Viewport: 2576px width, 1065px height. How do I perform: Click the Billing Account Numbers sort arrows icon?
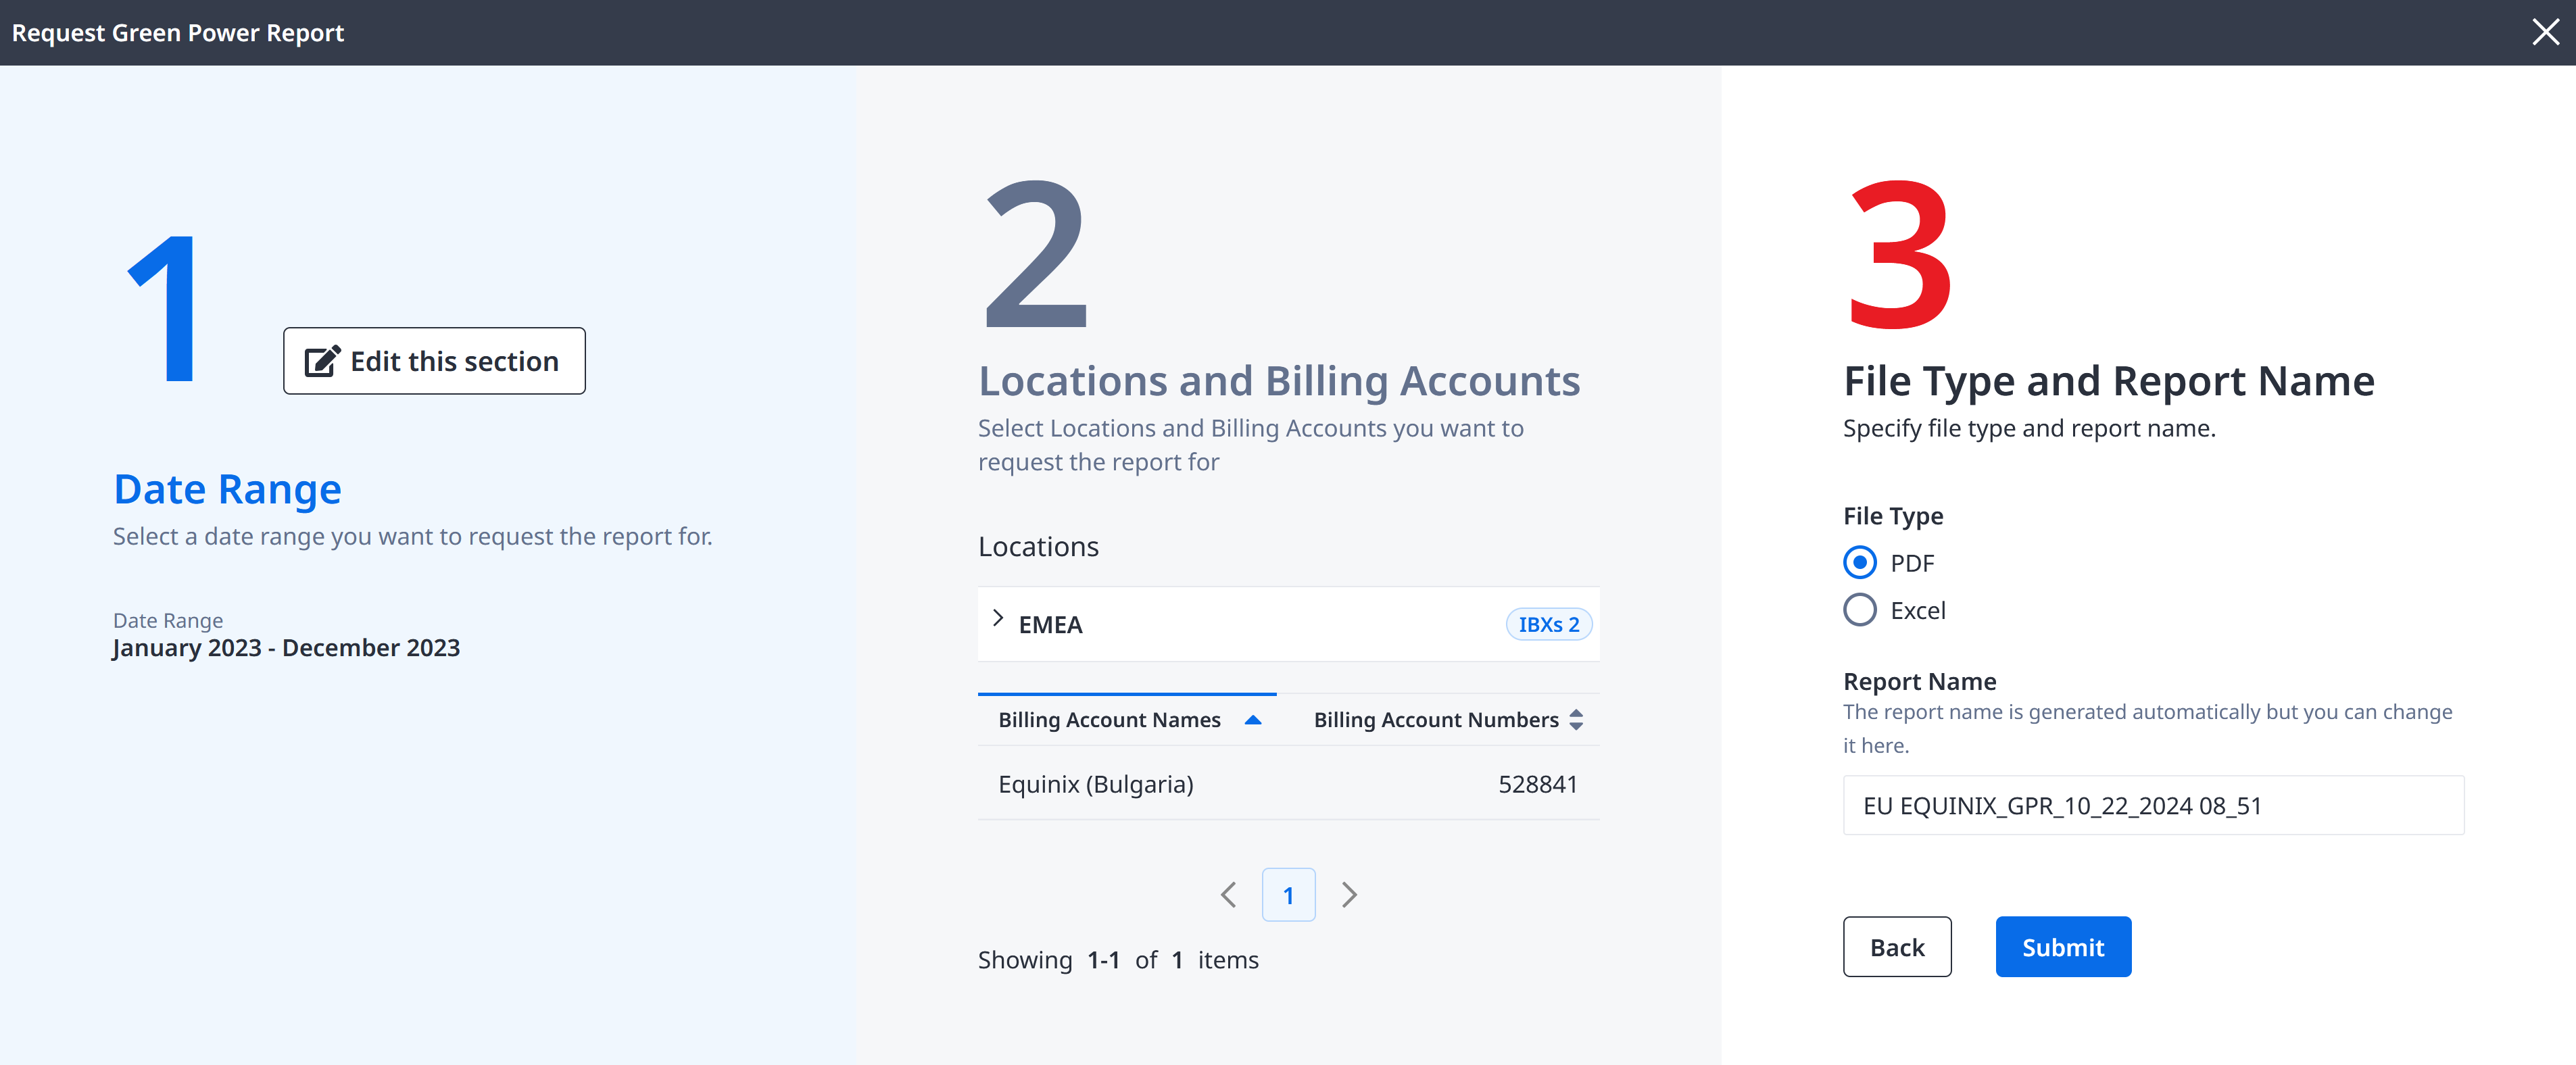click(1576, 720)
